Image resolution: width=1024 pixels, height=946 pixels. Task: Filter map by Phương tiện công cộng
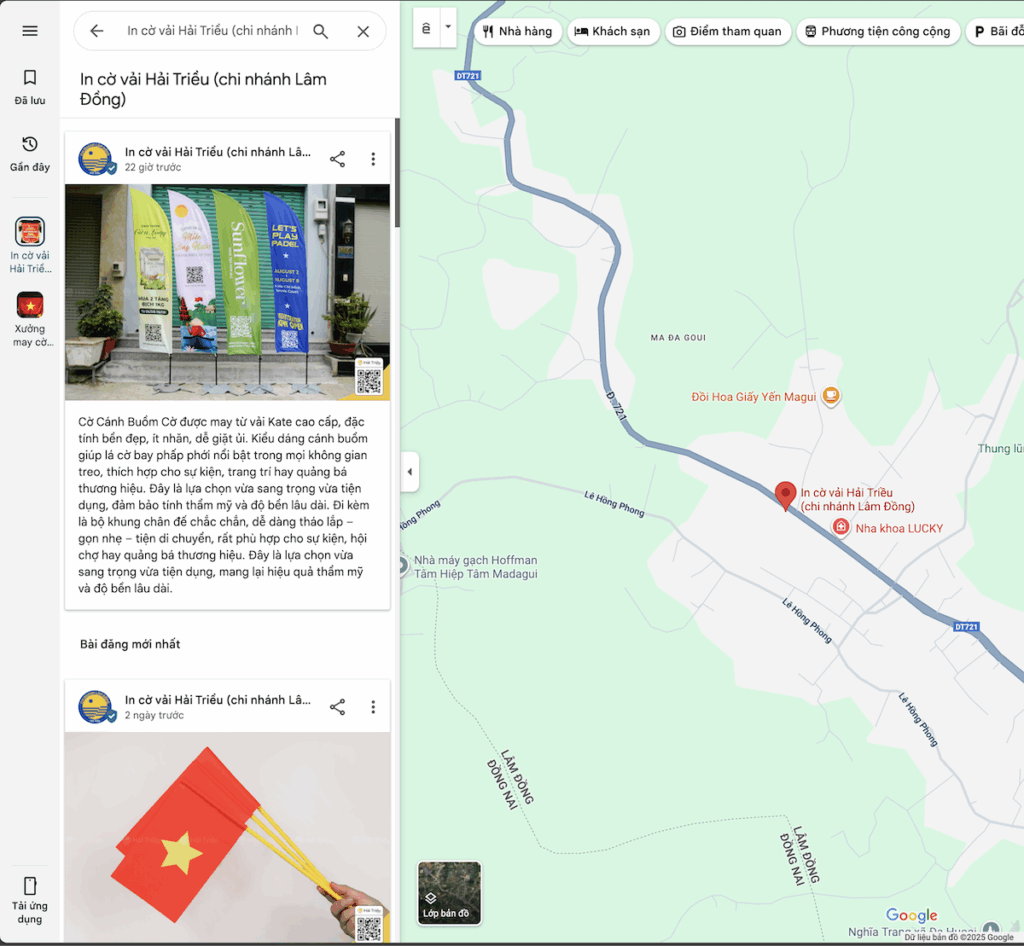click(x=878, y=31)
